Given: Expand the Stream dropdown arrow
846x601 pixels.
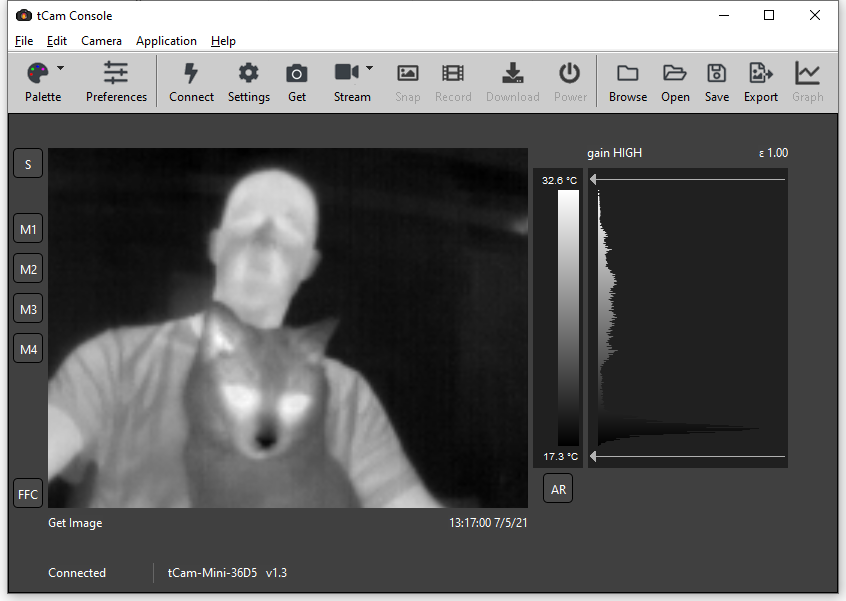Looking at the screenshot, I should (370, 69).
